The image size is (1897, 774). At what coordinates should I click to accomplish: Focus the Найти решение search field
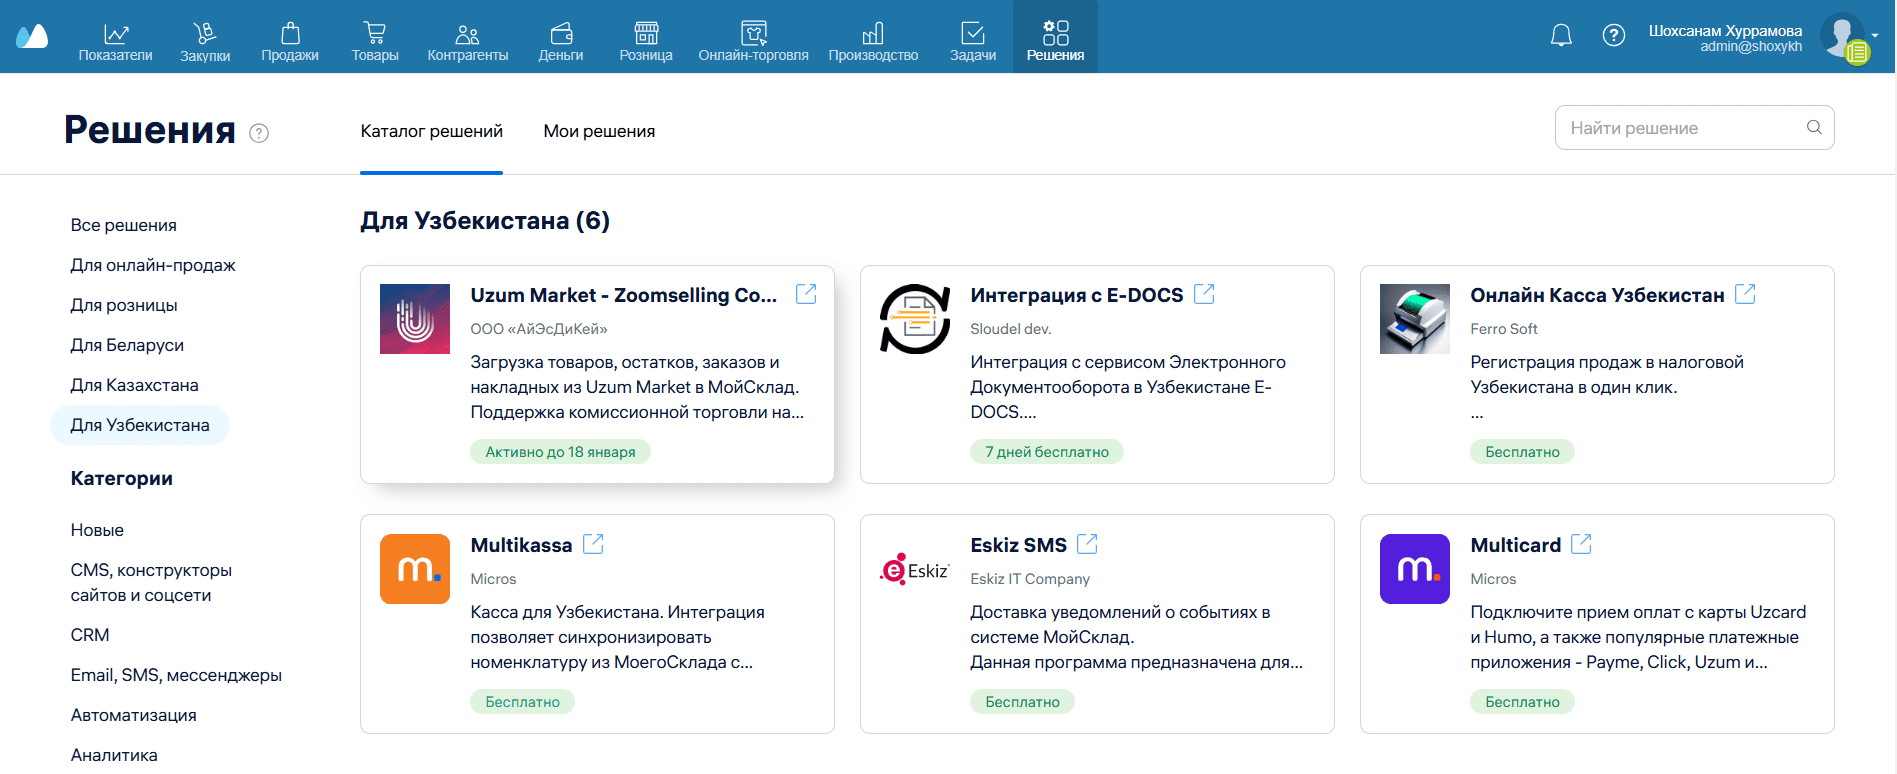[x=1695, y=128]
